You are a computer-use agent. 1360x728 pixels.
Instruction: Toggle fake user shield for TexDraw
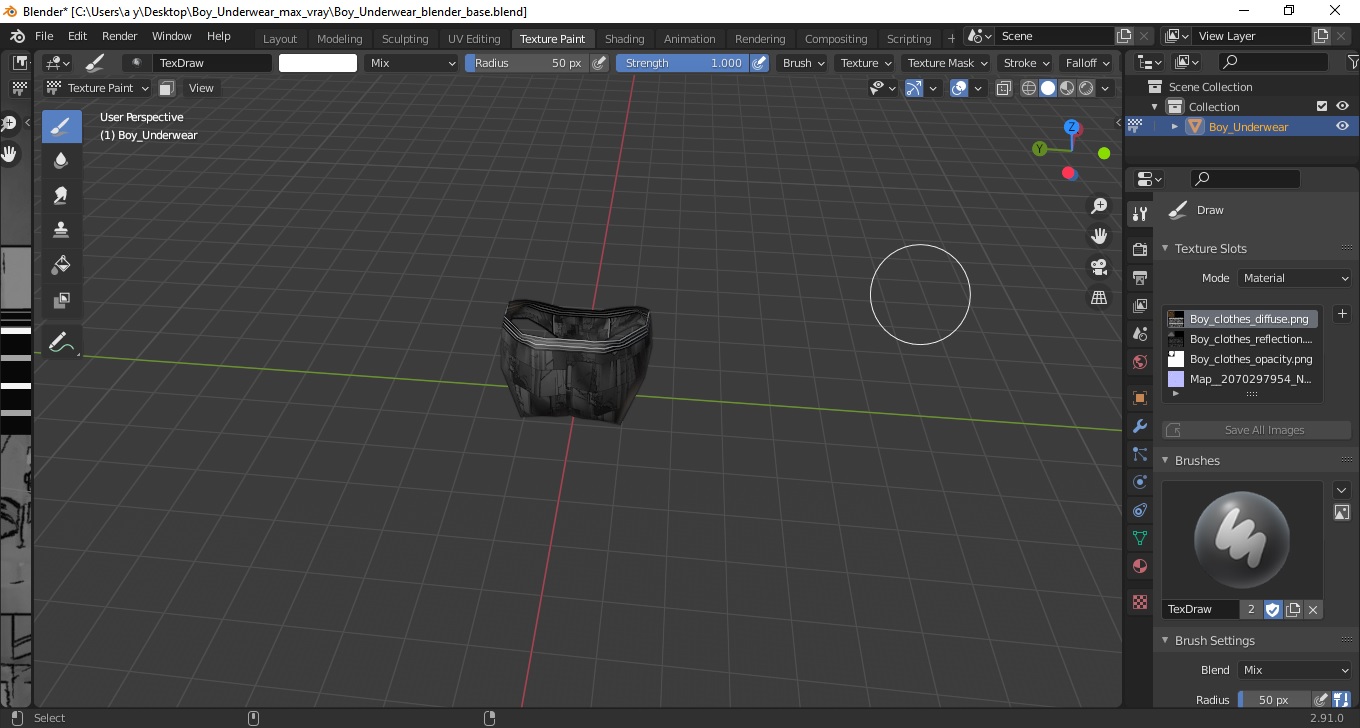[x=1272, y=609]
